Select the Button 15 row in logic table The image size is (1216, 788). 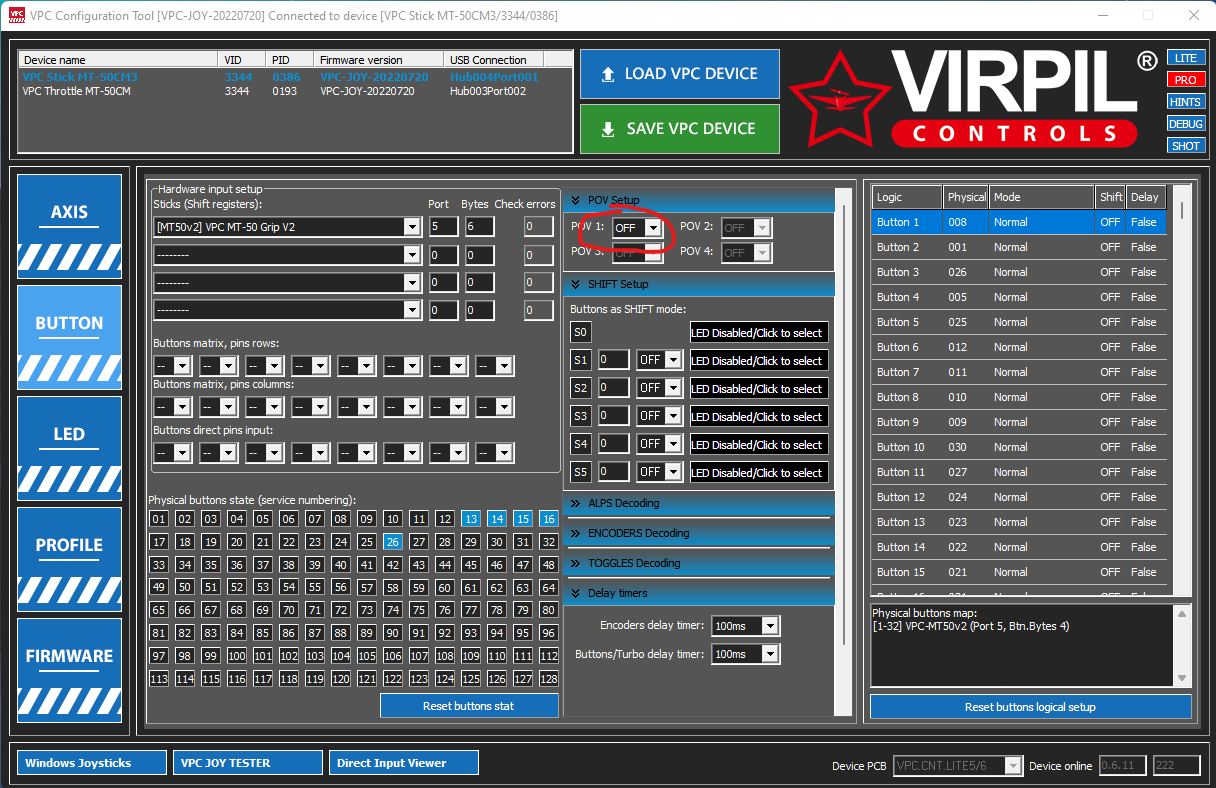[x=1019, y=572]
